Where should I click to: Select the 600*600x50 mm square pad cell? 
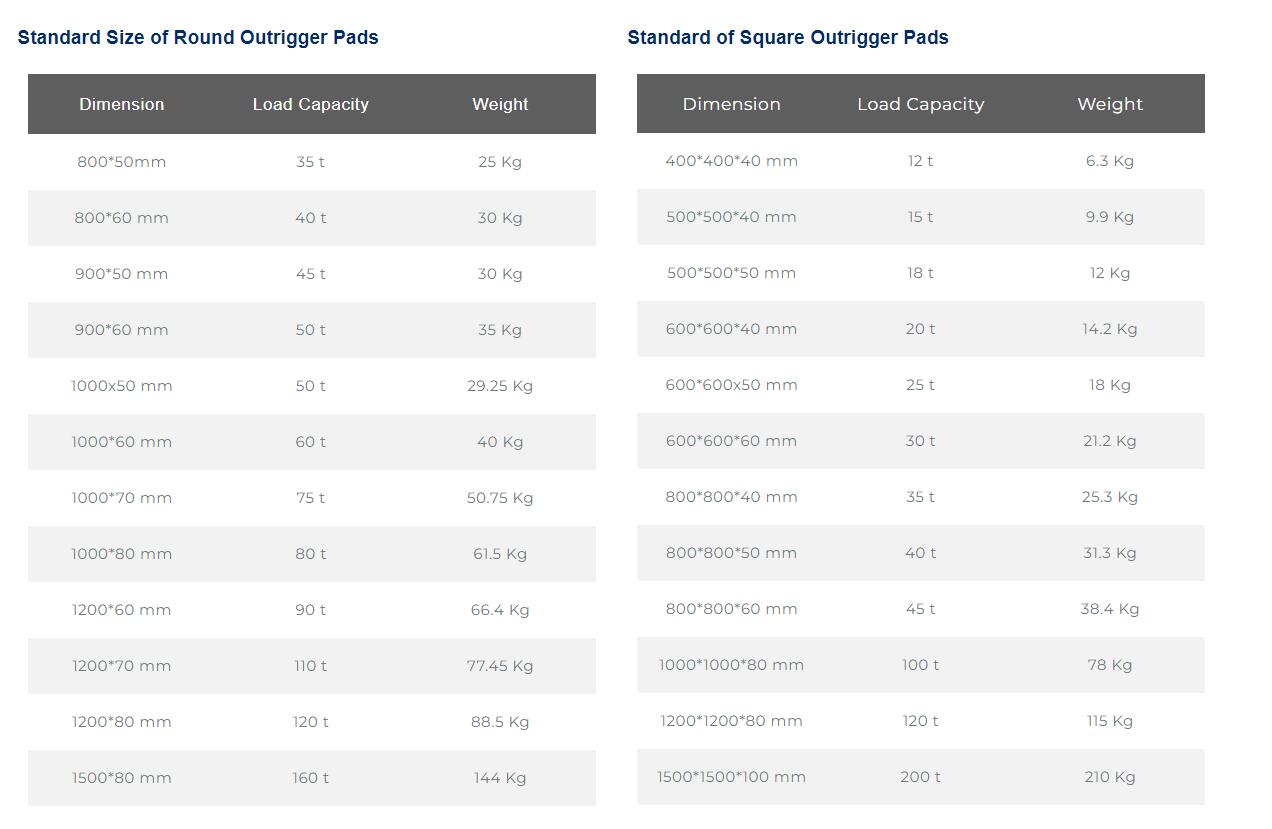[x=732, y=385]
